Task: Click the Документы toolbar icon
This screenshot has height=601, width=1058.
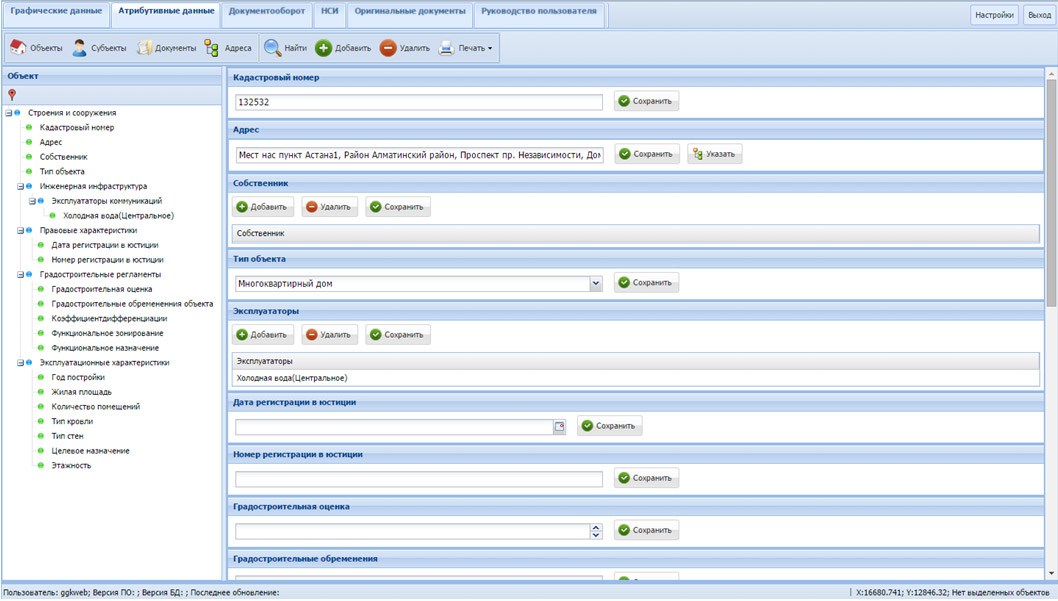Action: pyautogui.click(x=145, y=48)
